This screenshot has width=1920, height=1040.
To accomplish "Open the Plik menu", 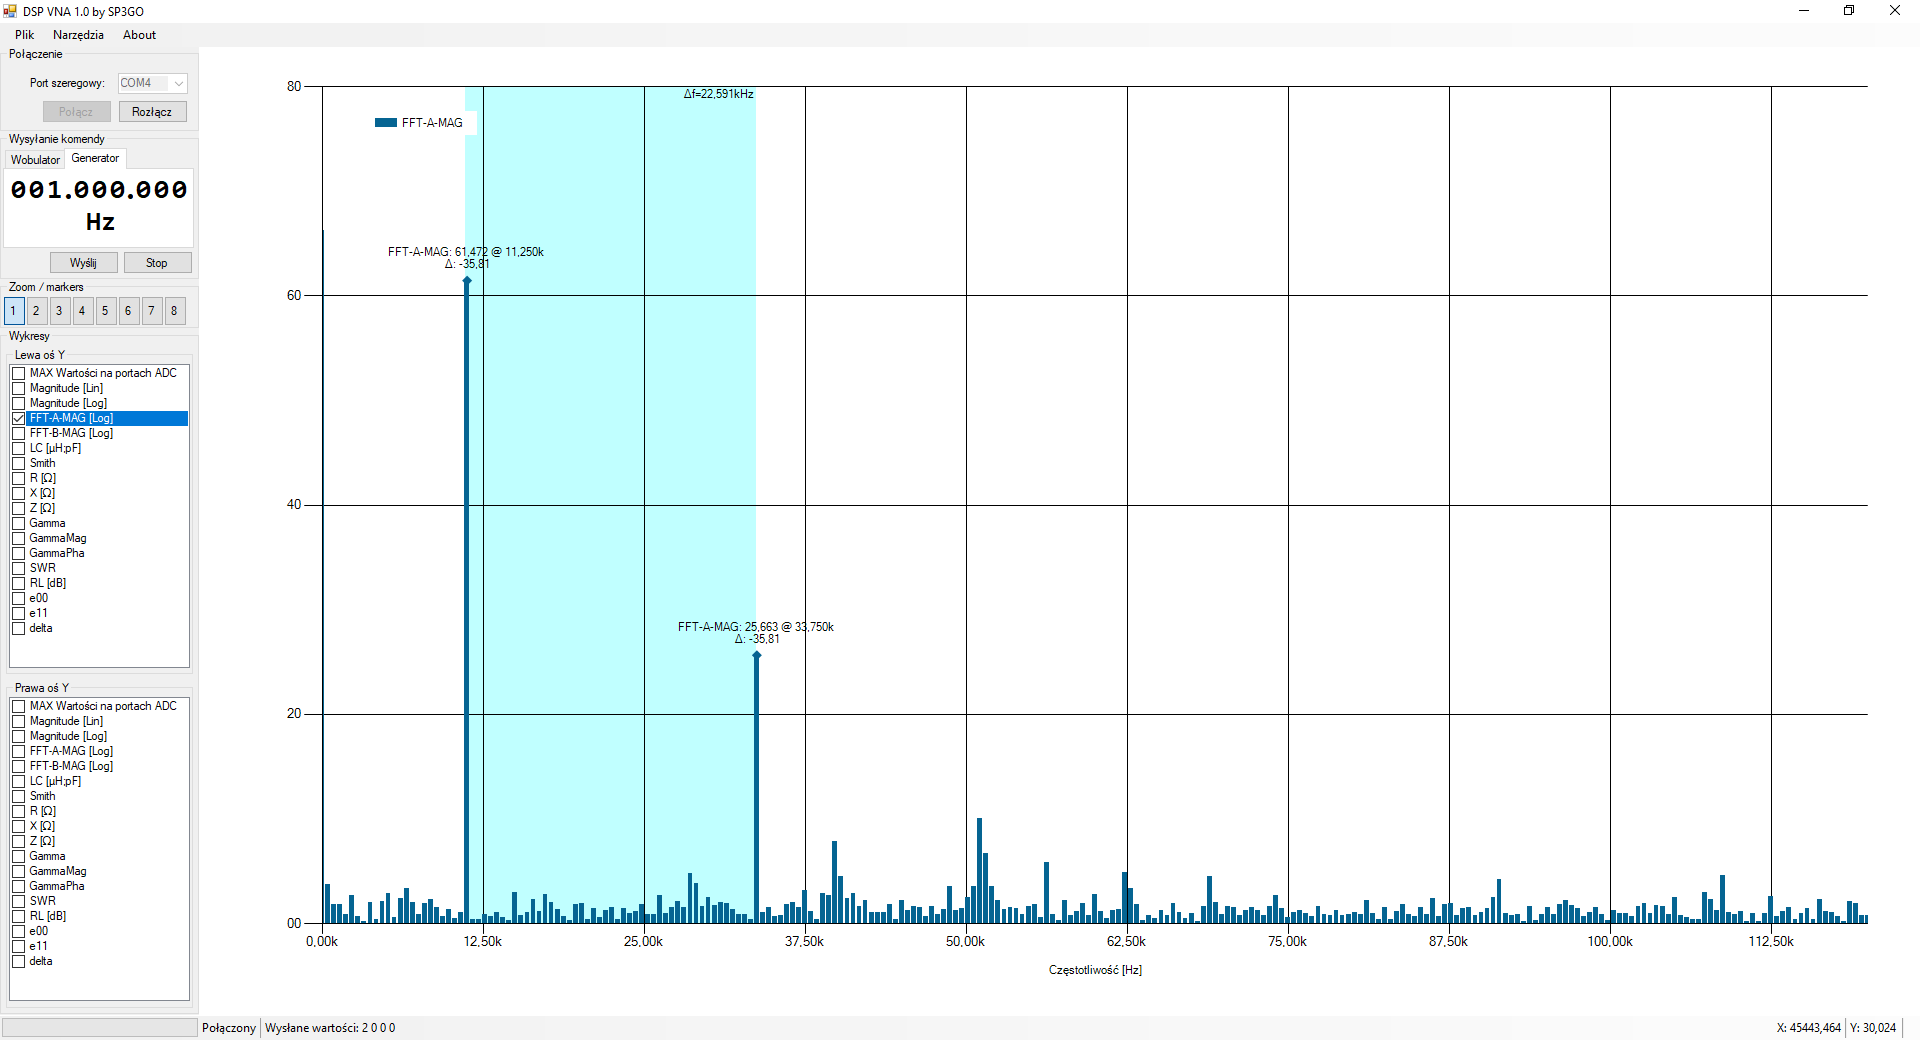I will 25,35.
